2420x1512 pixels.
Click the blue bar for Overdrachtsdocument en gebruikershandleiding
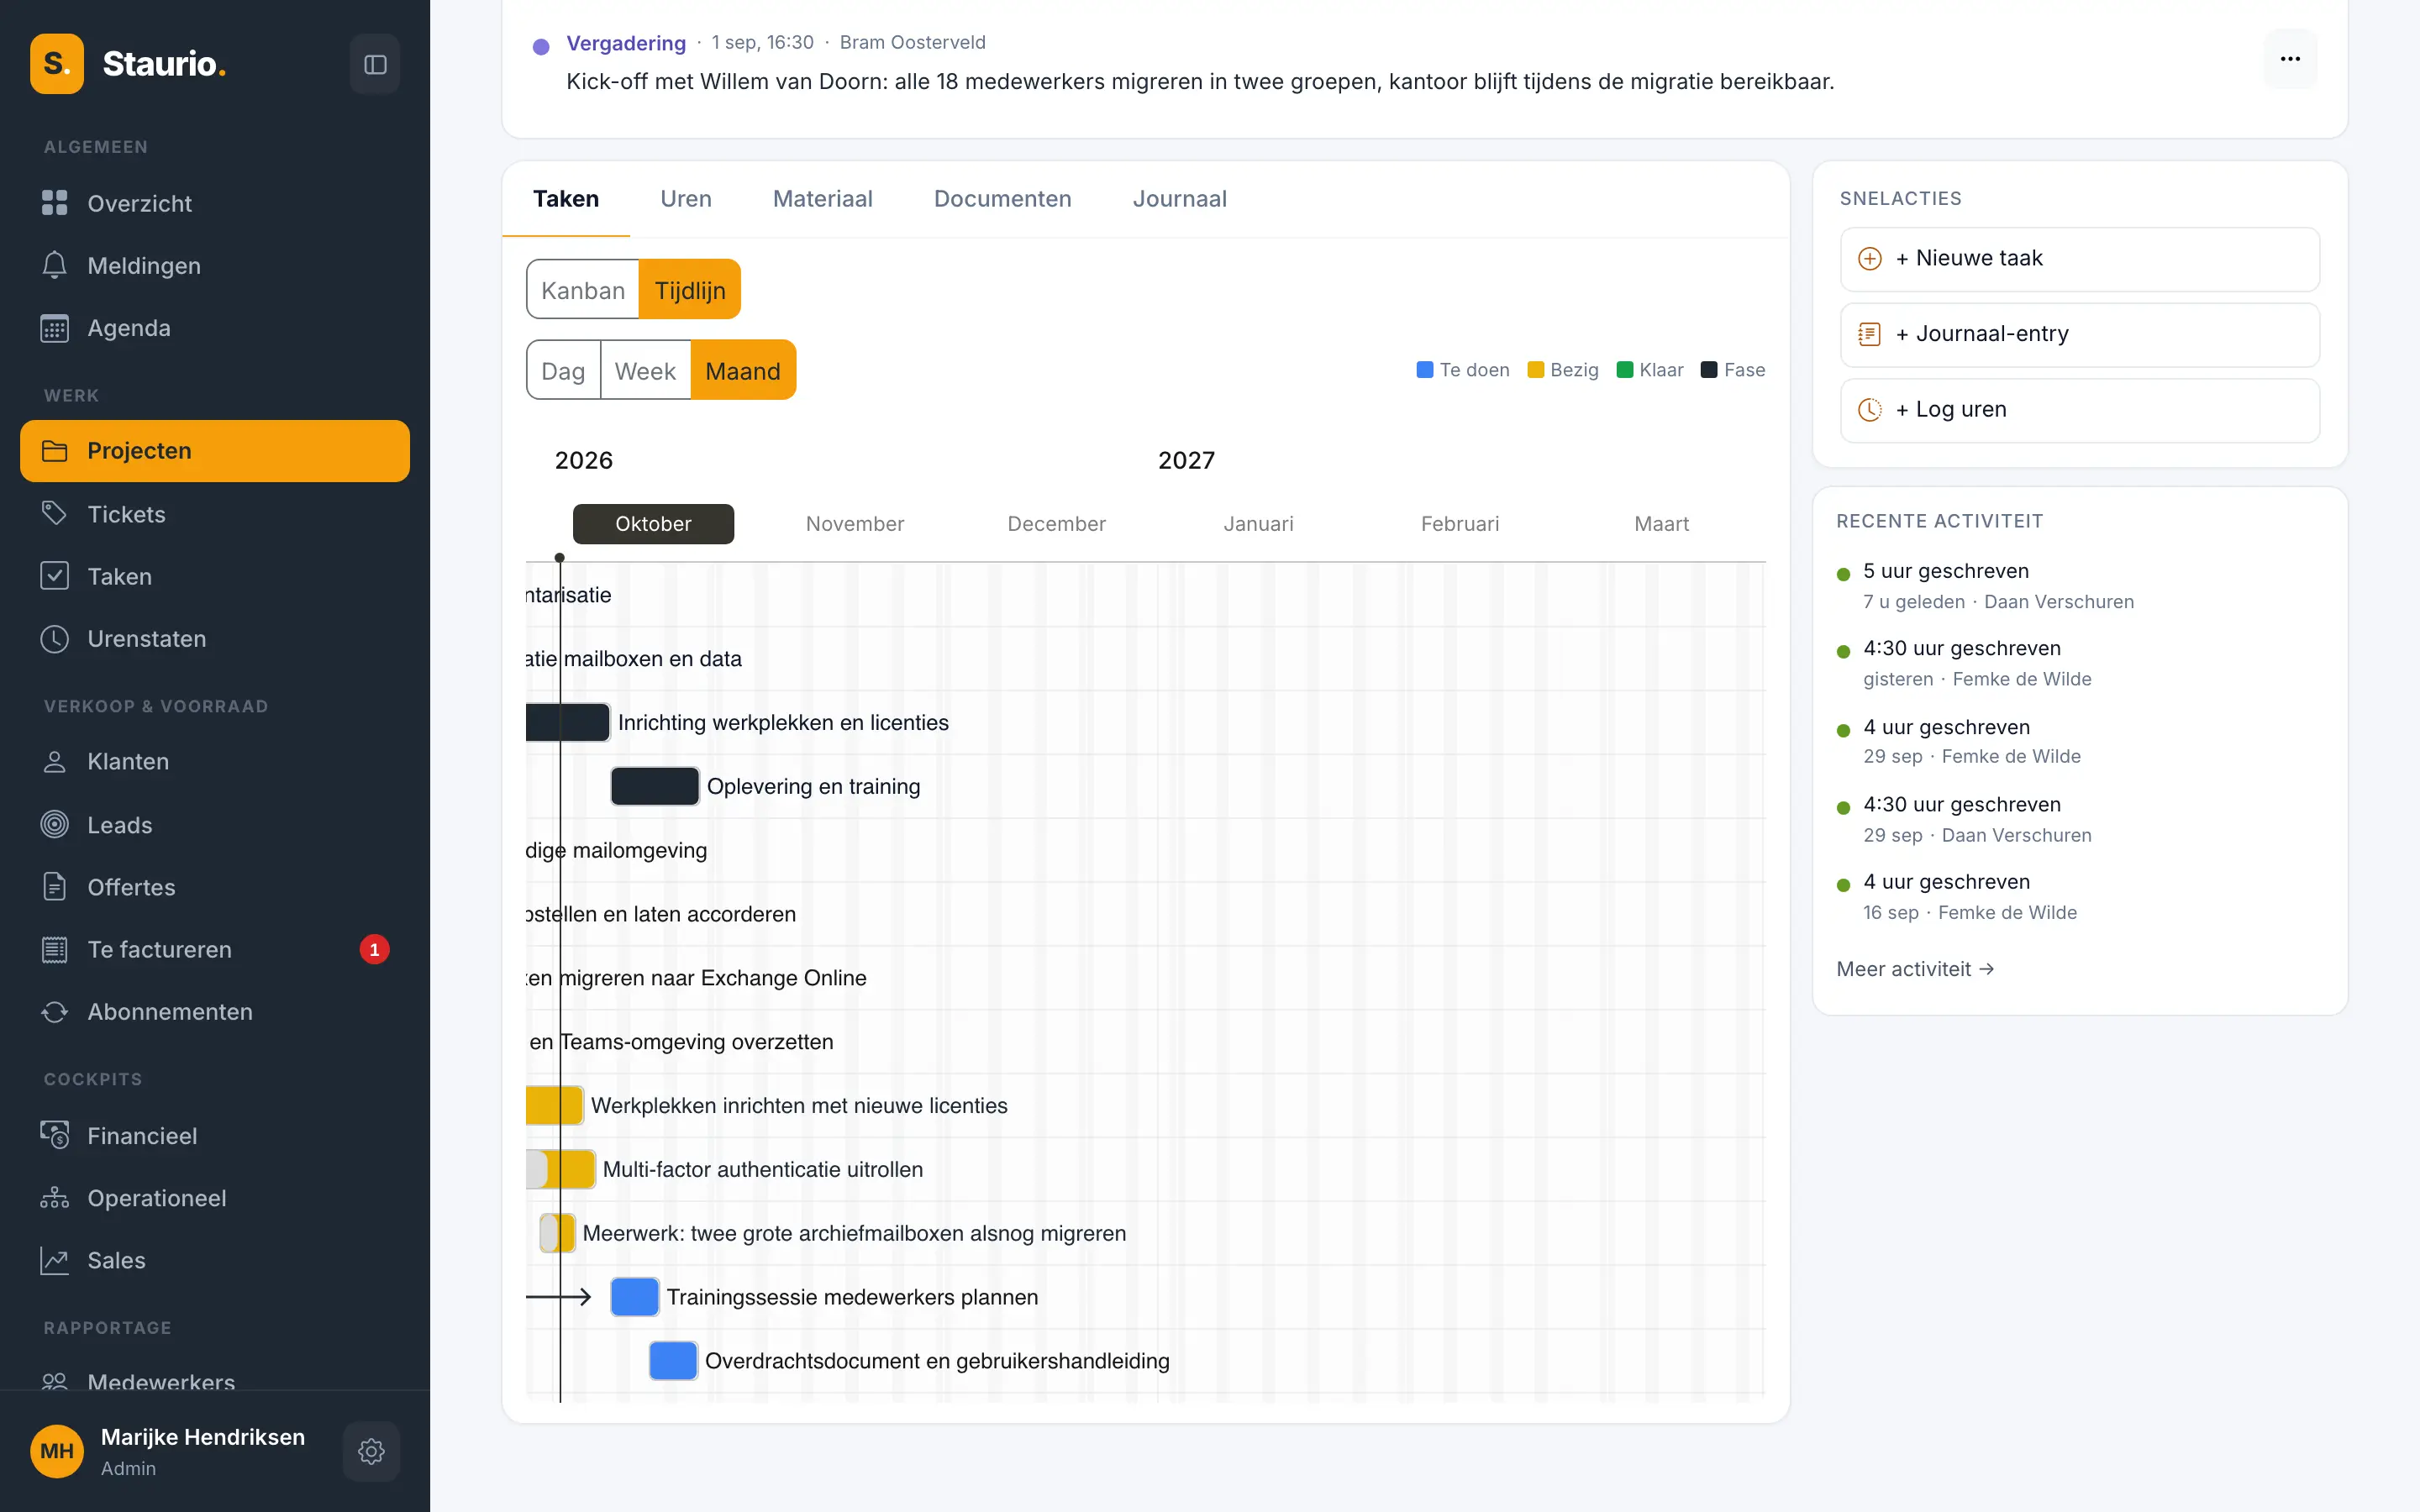(673, 1361)
